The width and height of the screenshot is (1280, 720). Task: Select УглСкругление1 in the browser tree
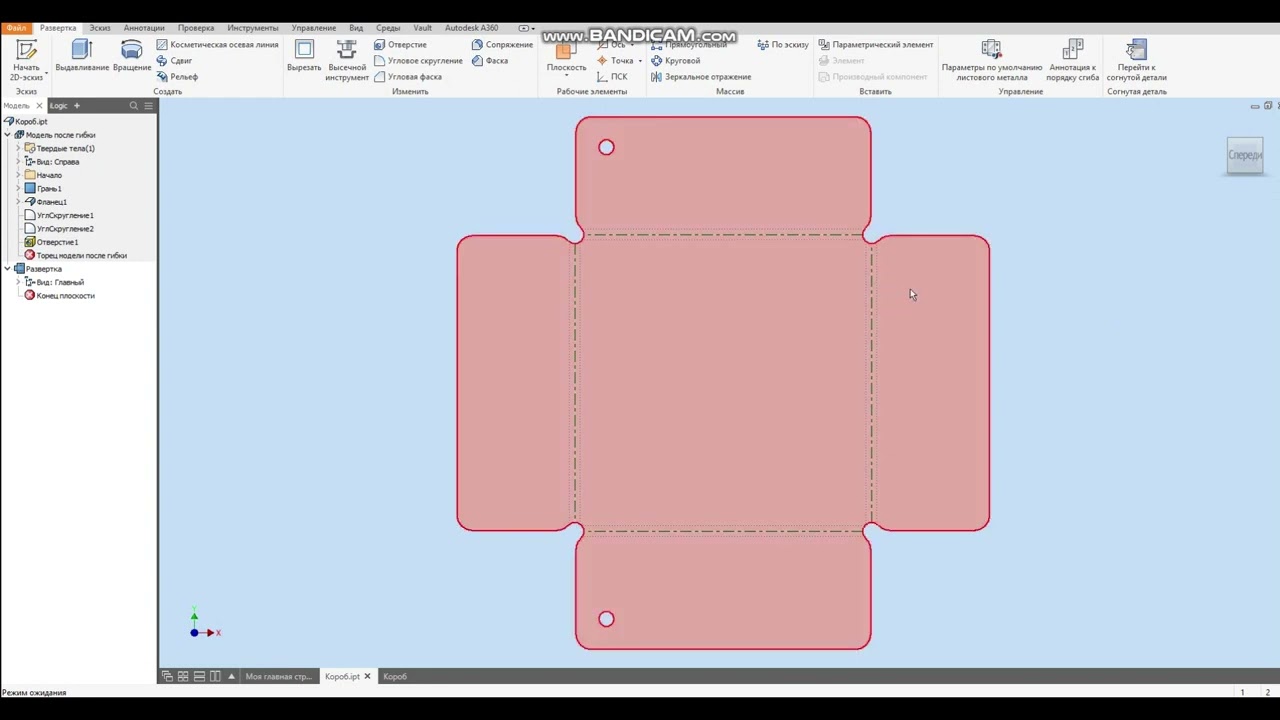coord(59,215)
